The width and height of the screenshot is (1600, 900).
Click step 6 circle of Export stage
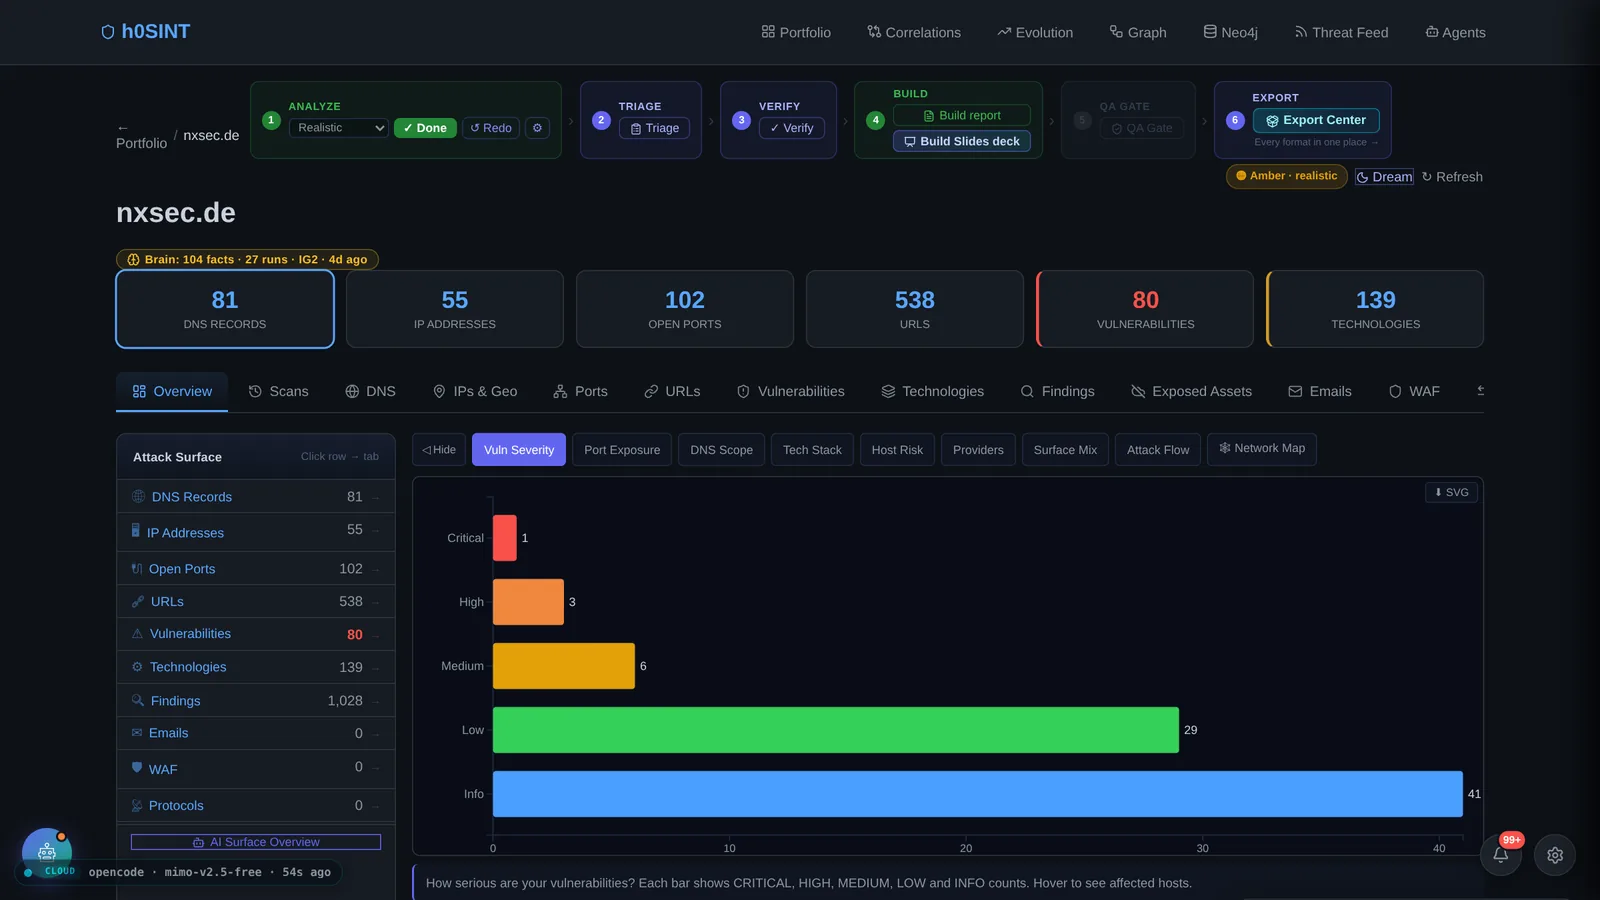(1235, 120)
